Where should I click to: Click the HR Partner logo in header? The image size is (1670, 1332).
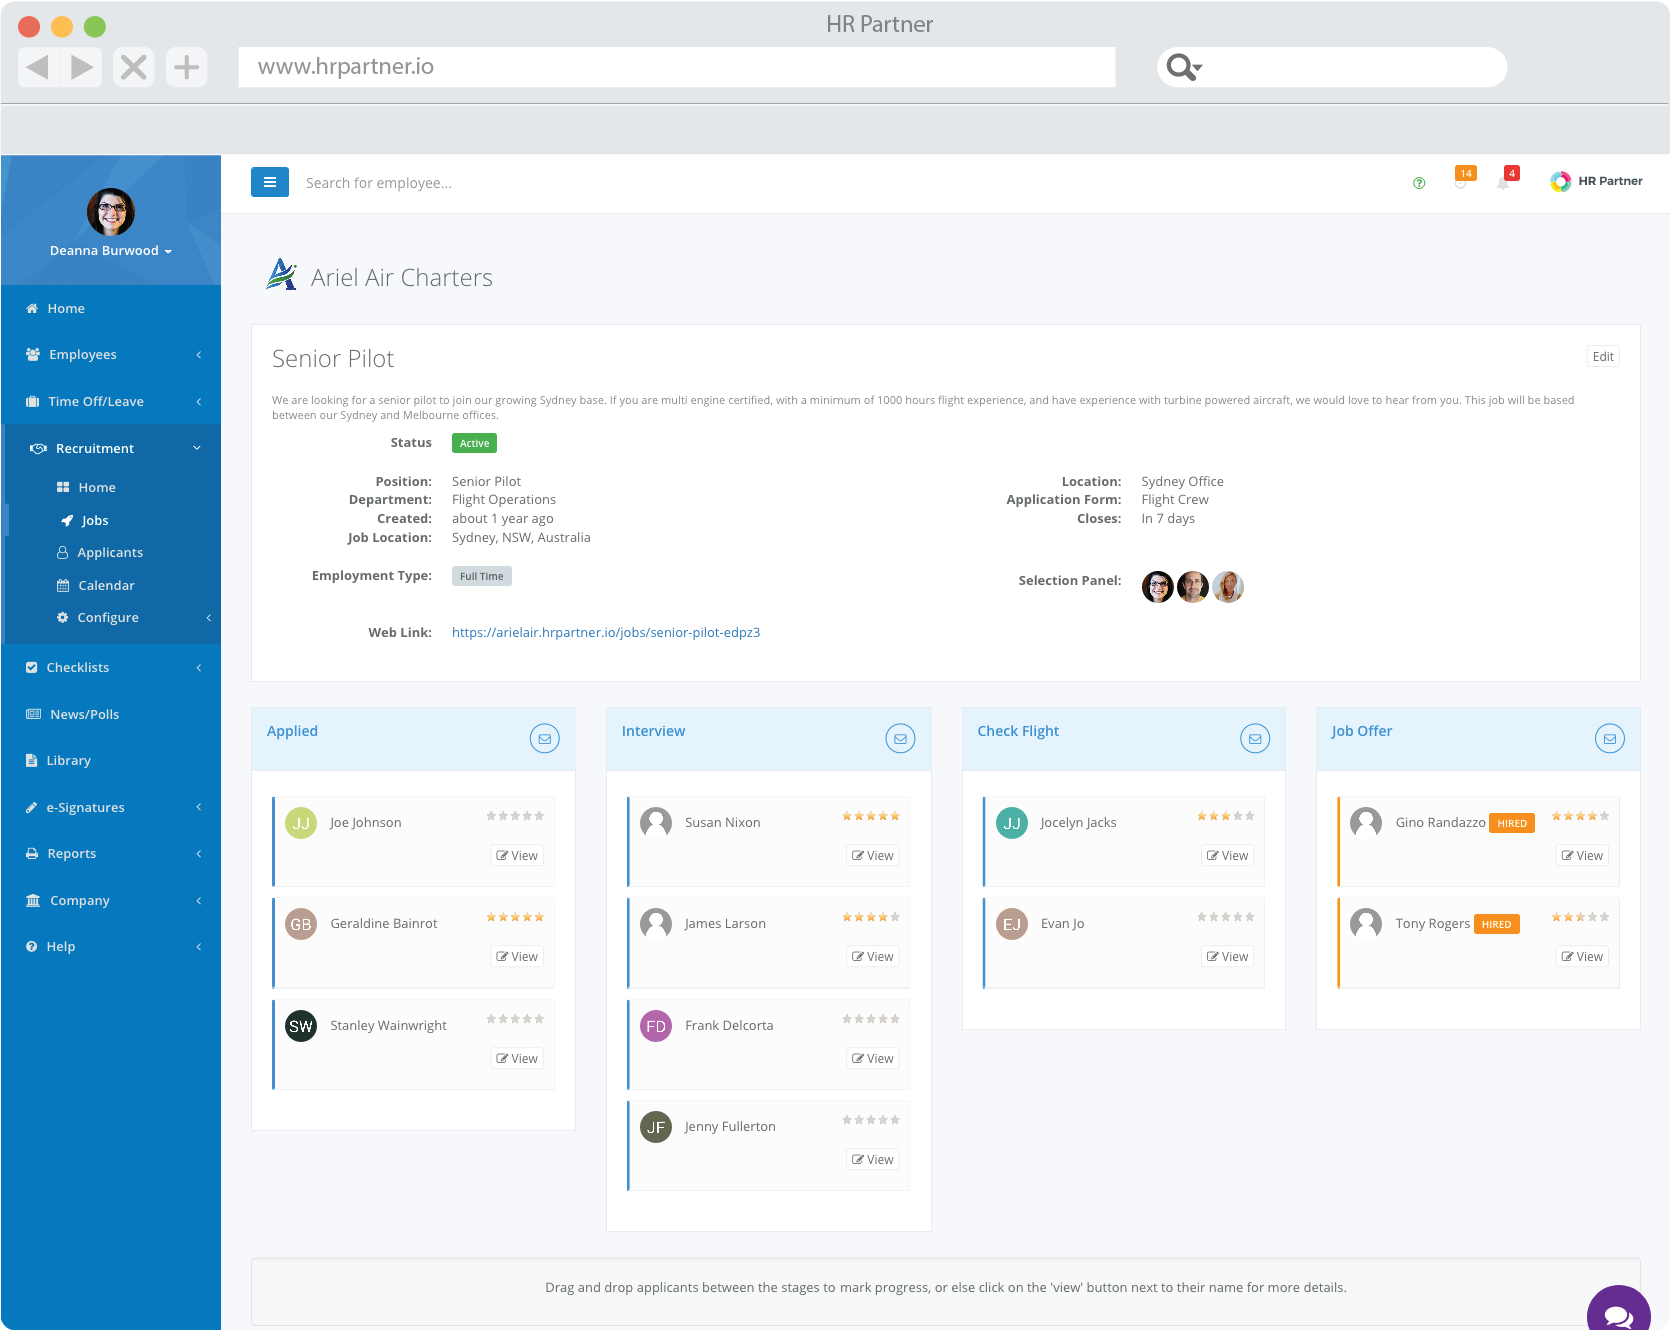[1596, 181]
